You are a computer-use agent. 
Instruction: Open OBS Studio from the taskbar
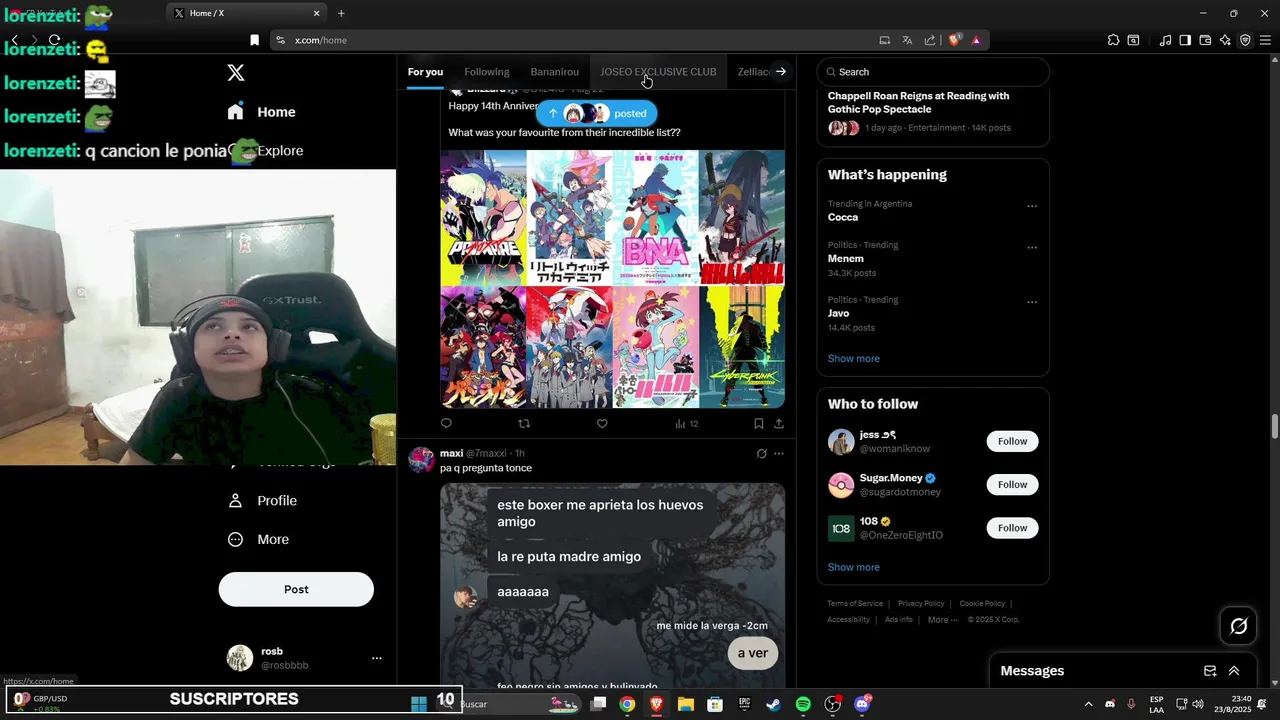pyautogui.click(x=832, y=704)
